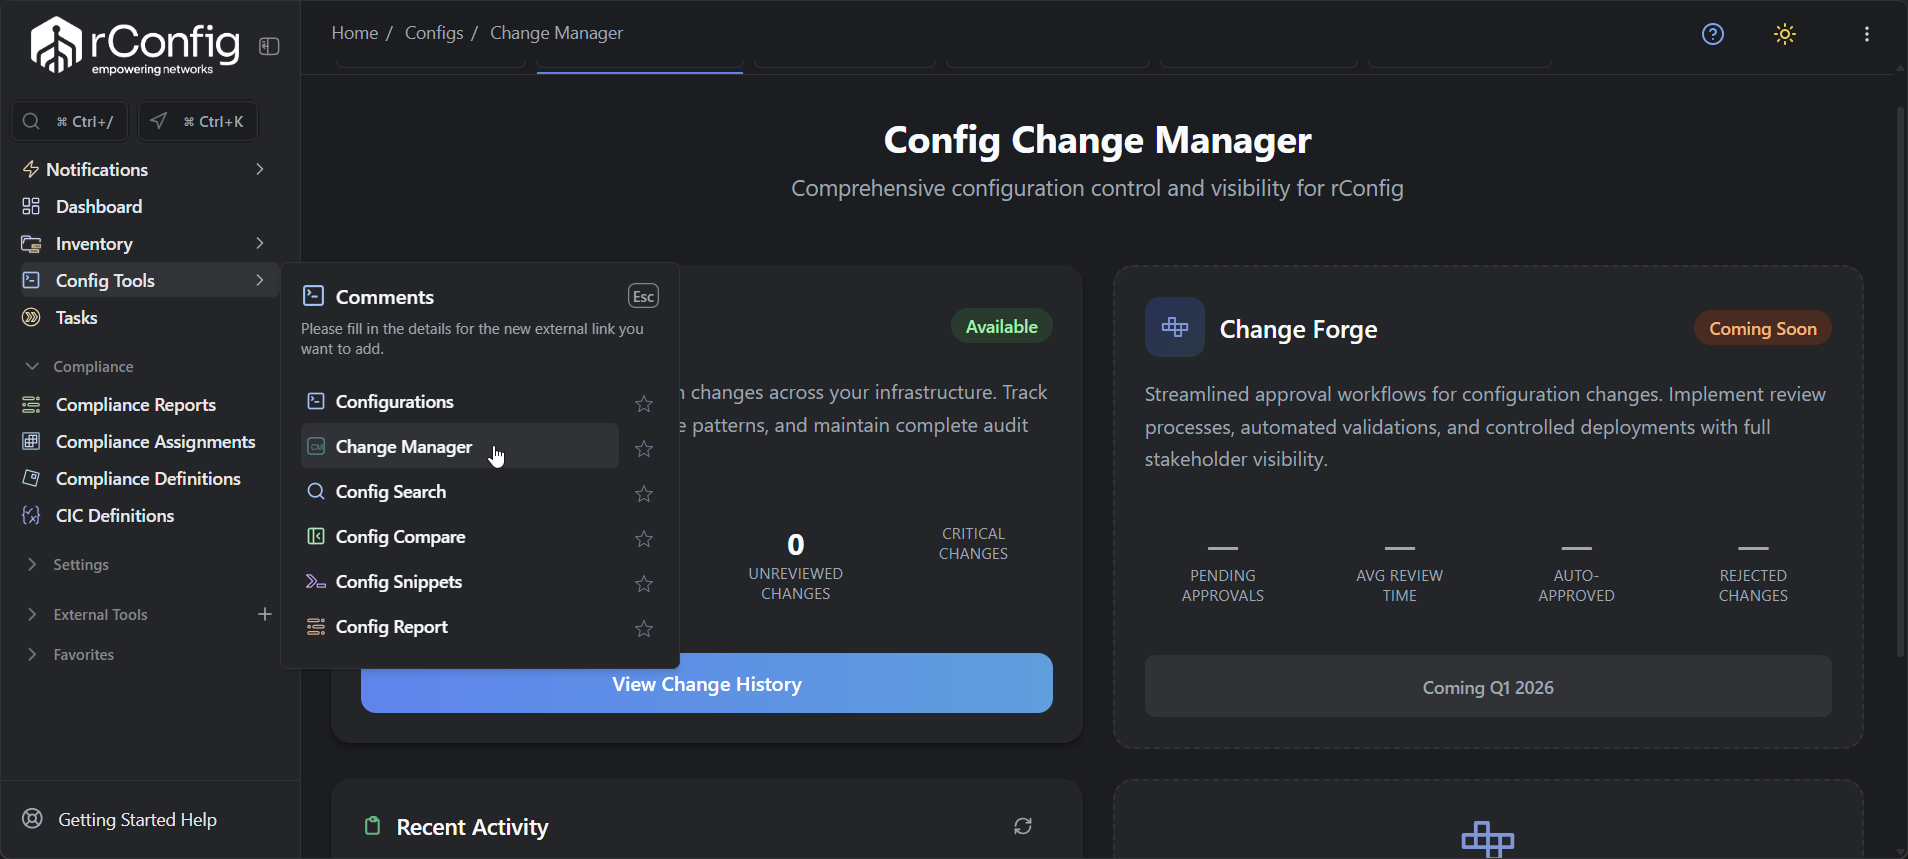Click the rConfig logo
1908x859 pixels.
(135, 46)
